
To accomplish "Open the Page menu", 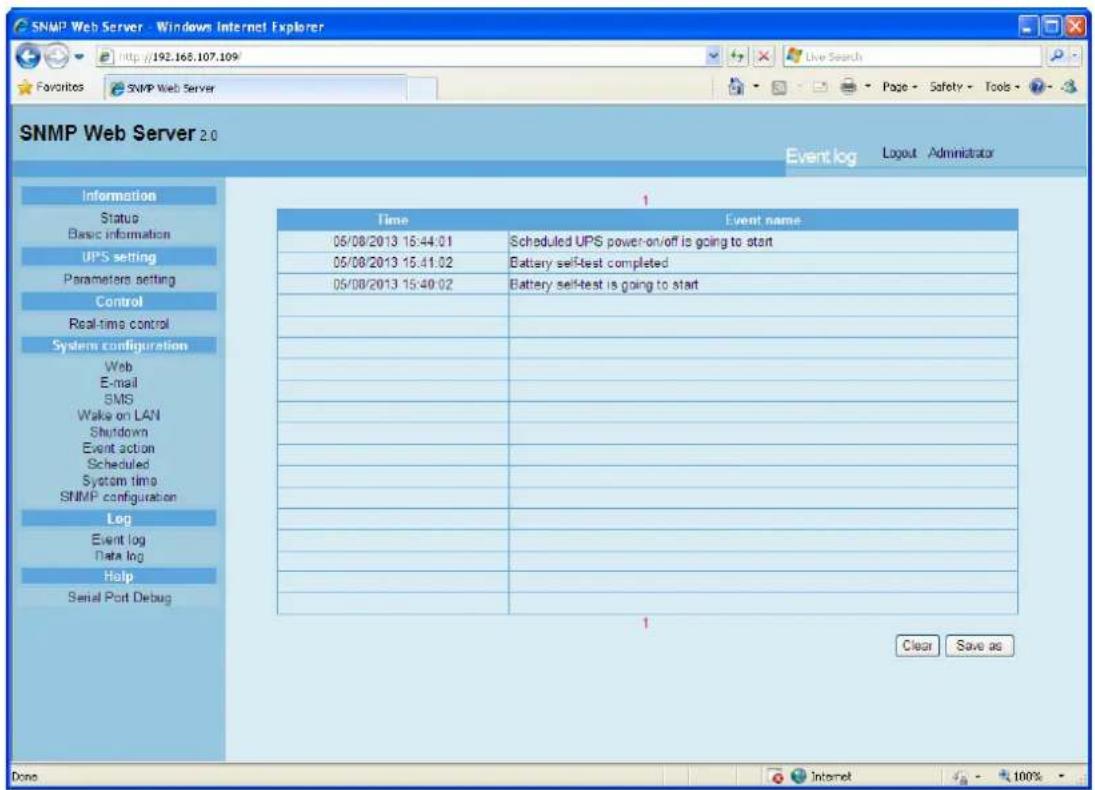I will [899, 87].
